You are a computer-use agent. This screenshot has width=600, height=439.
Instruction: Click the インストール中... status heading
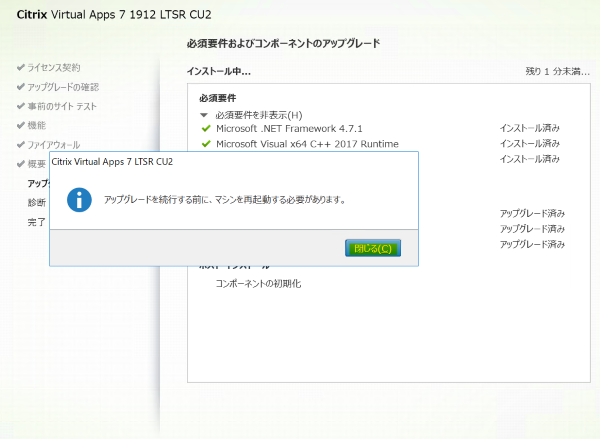click(219, 71)
